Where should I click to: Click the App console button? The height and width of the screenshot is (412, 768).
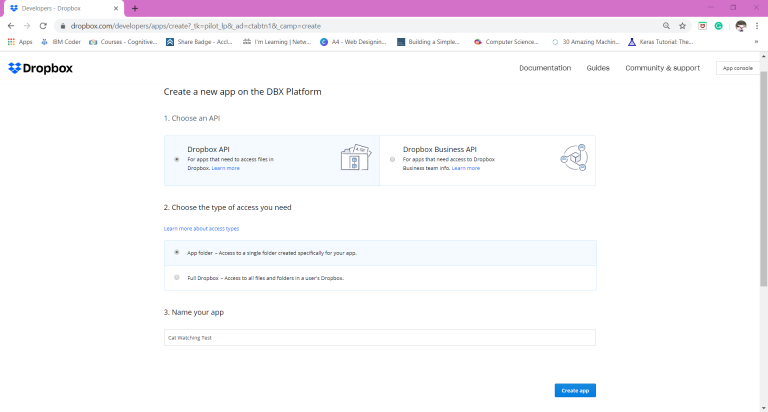tap(738, 68)
